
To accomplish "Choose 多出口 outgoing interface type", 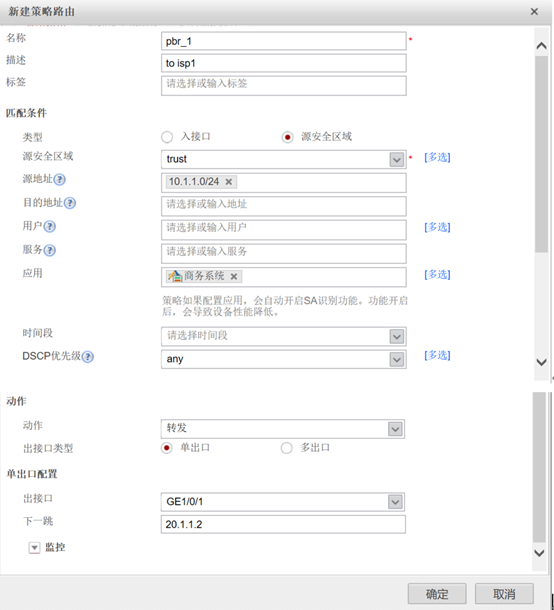I will click(x=287, y=448).
